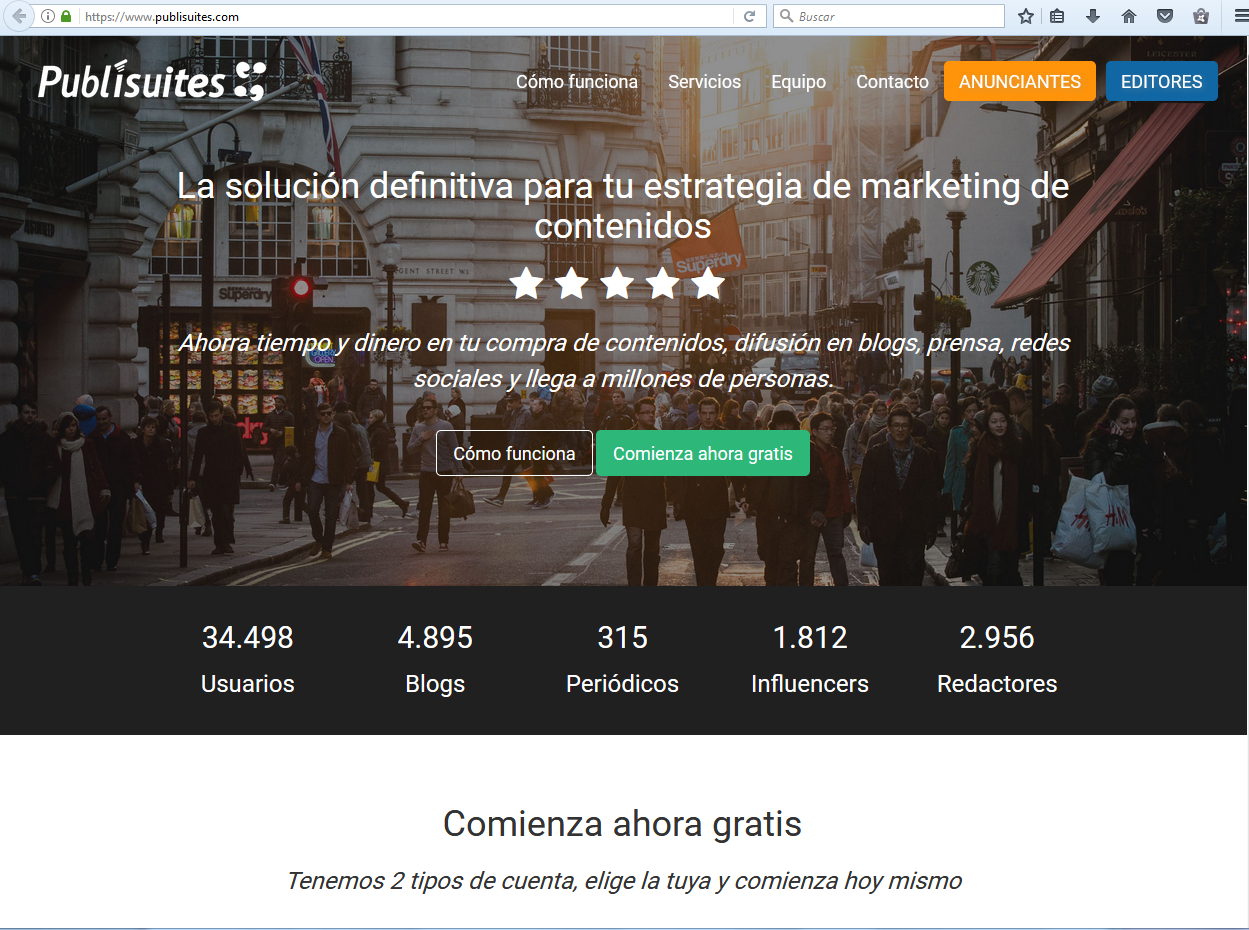Click the green padlock security icon

66,16
